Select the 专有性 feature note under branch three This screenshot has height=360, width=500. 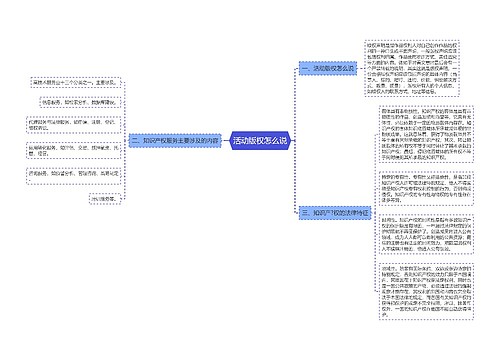pos(426,188)
